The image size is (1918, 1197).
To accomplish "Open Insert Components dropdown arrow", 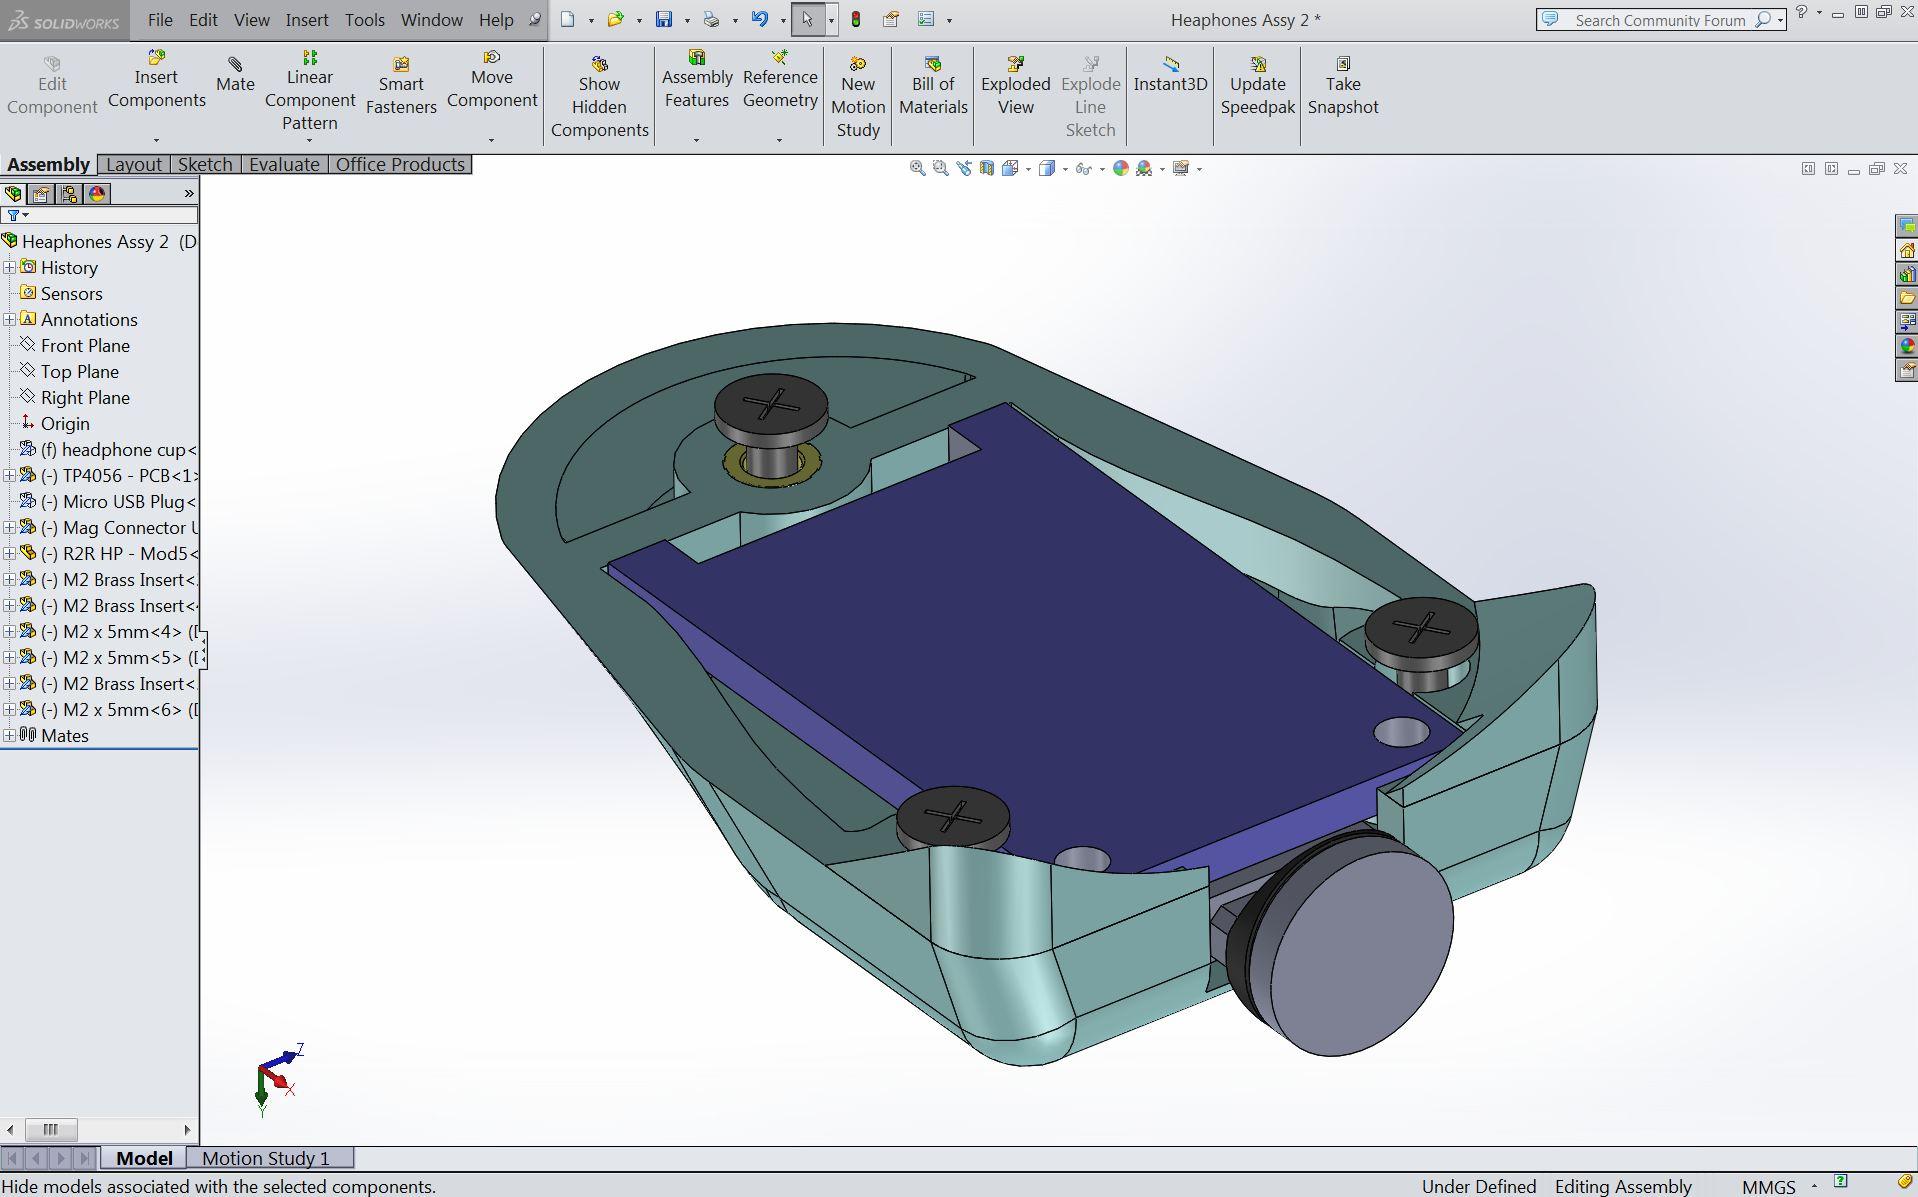I will (x=156, y=140).
